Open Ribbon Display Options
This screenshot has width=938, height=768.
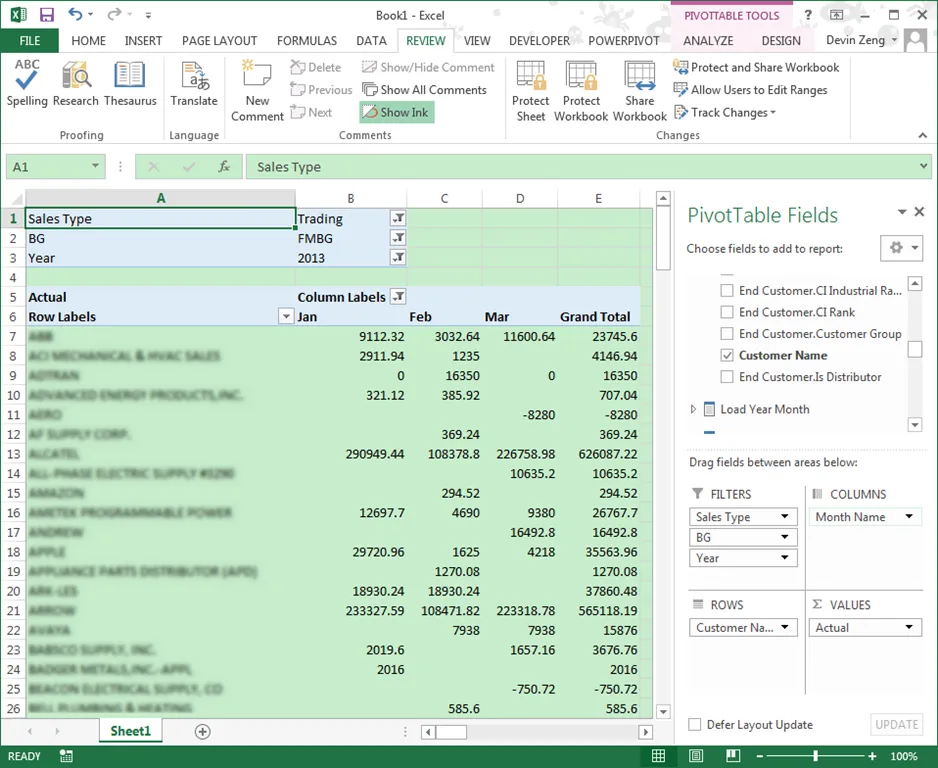coord(836,15)
